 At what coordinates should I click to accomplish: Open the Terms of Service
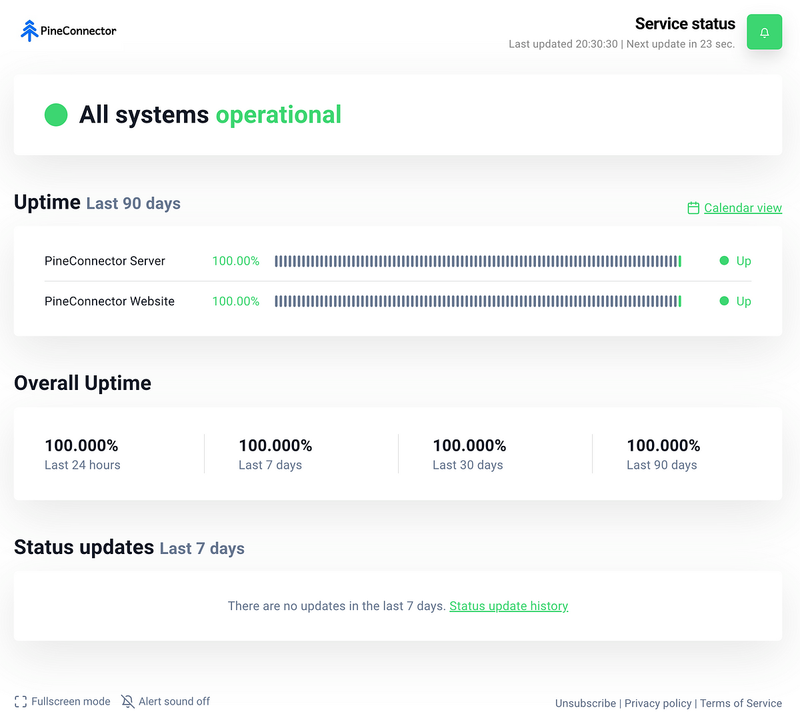click(x=741, y=703)
